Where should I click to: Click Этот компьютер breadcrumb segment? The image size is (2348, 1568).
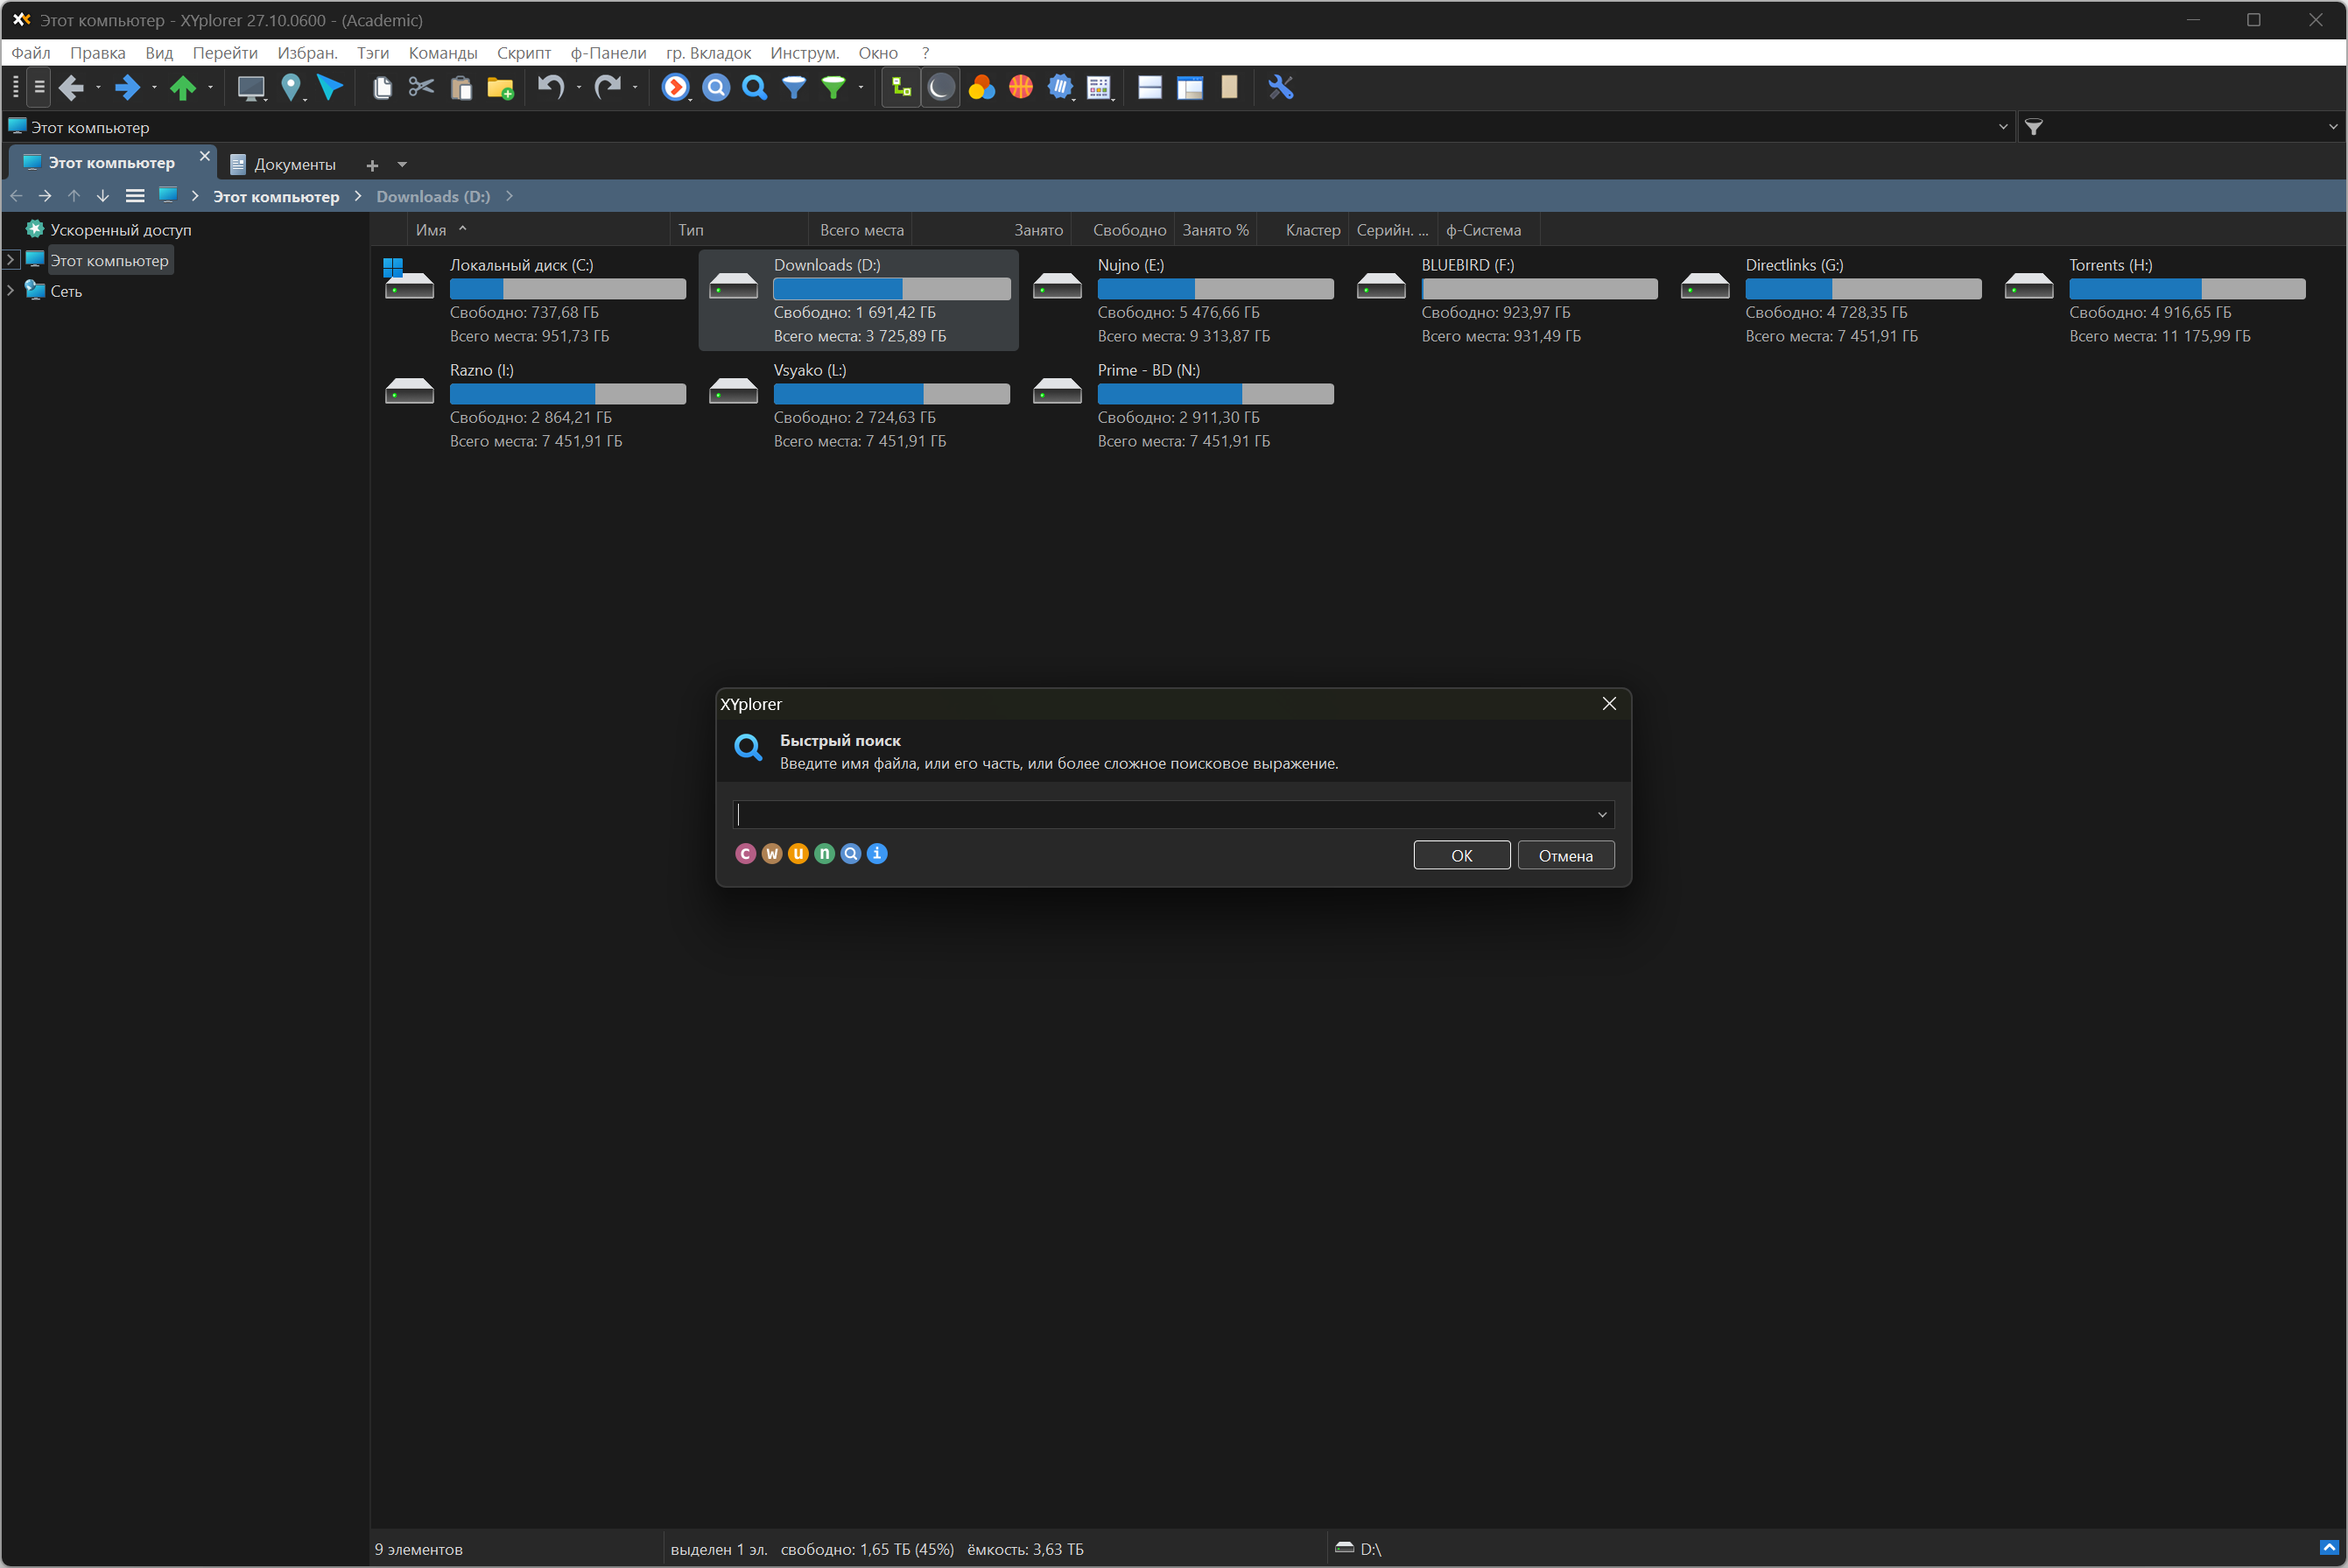(x=276, y=196)
